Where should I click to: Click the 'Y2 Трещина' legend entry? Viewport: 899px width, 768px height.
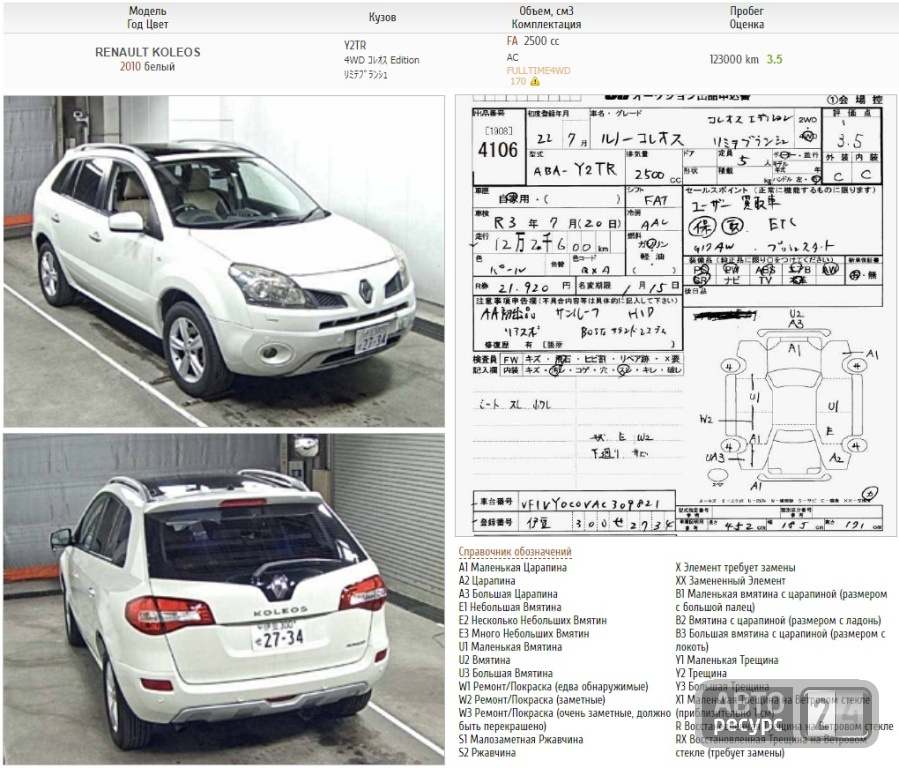[701, 673]
